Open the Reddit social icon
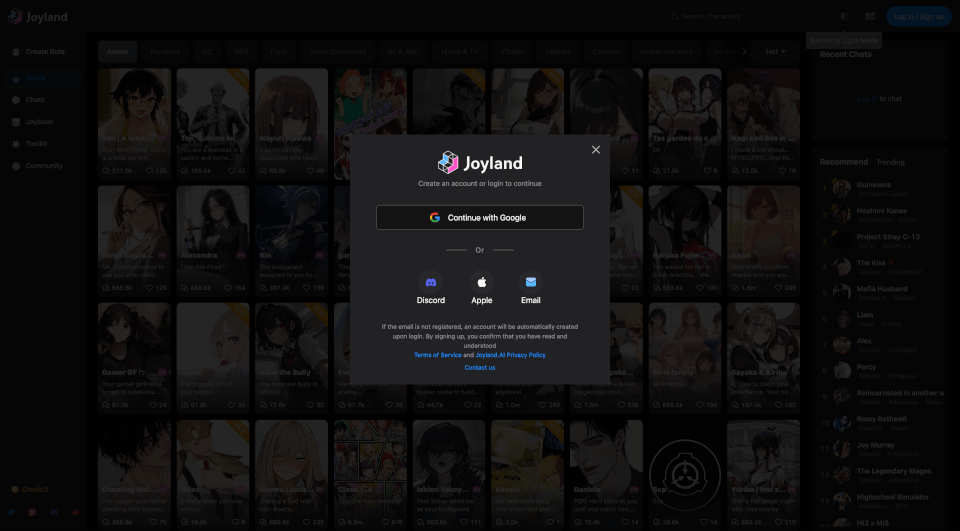This screenshot has height=531, width=960. coord(75,512)
